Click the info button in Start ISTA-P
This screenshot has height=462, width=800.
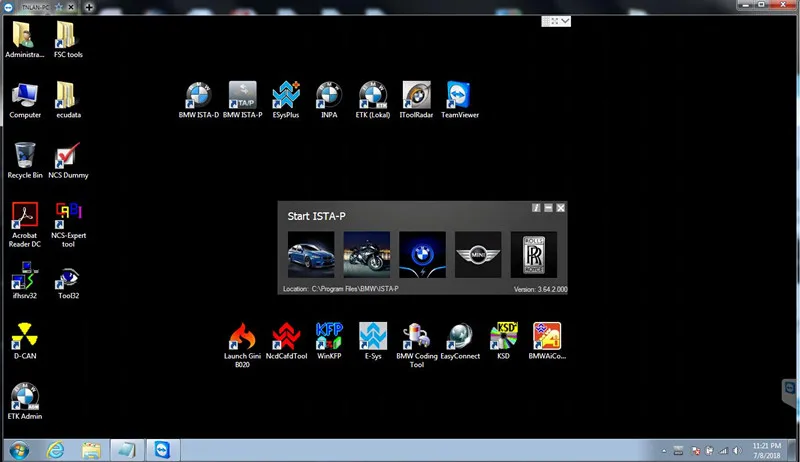coord(536,208)
